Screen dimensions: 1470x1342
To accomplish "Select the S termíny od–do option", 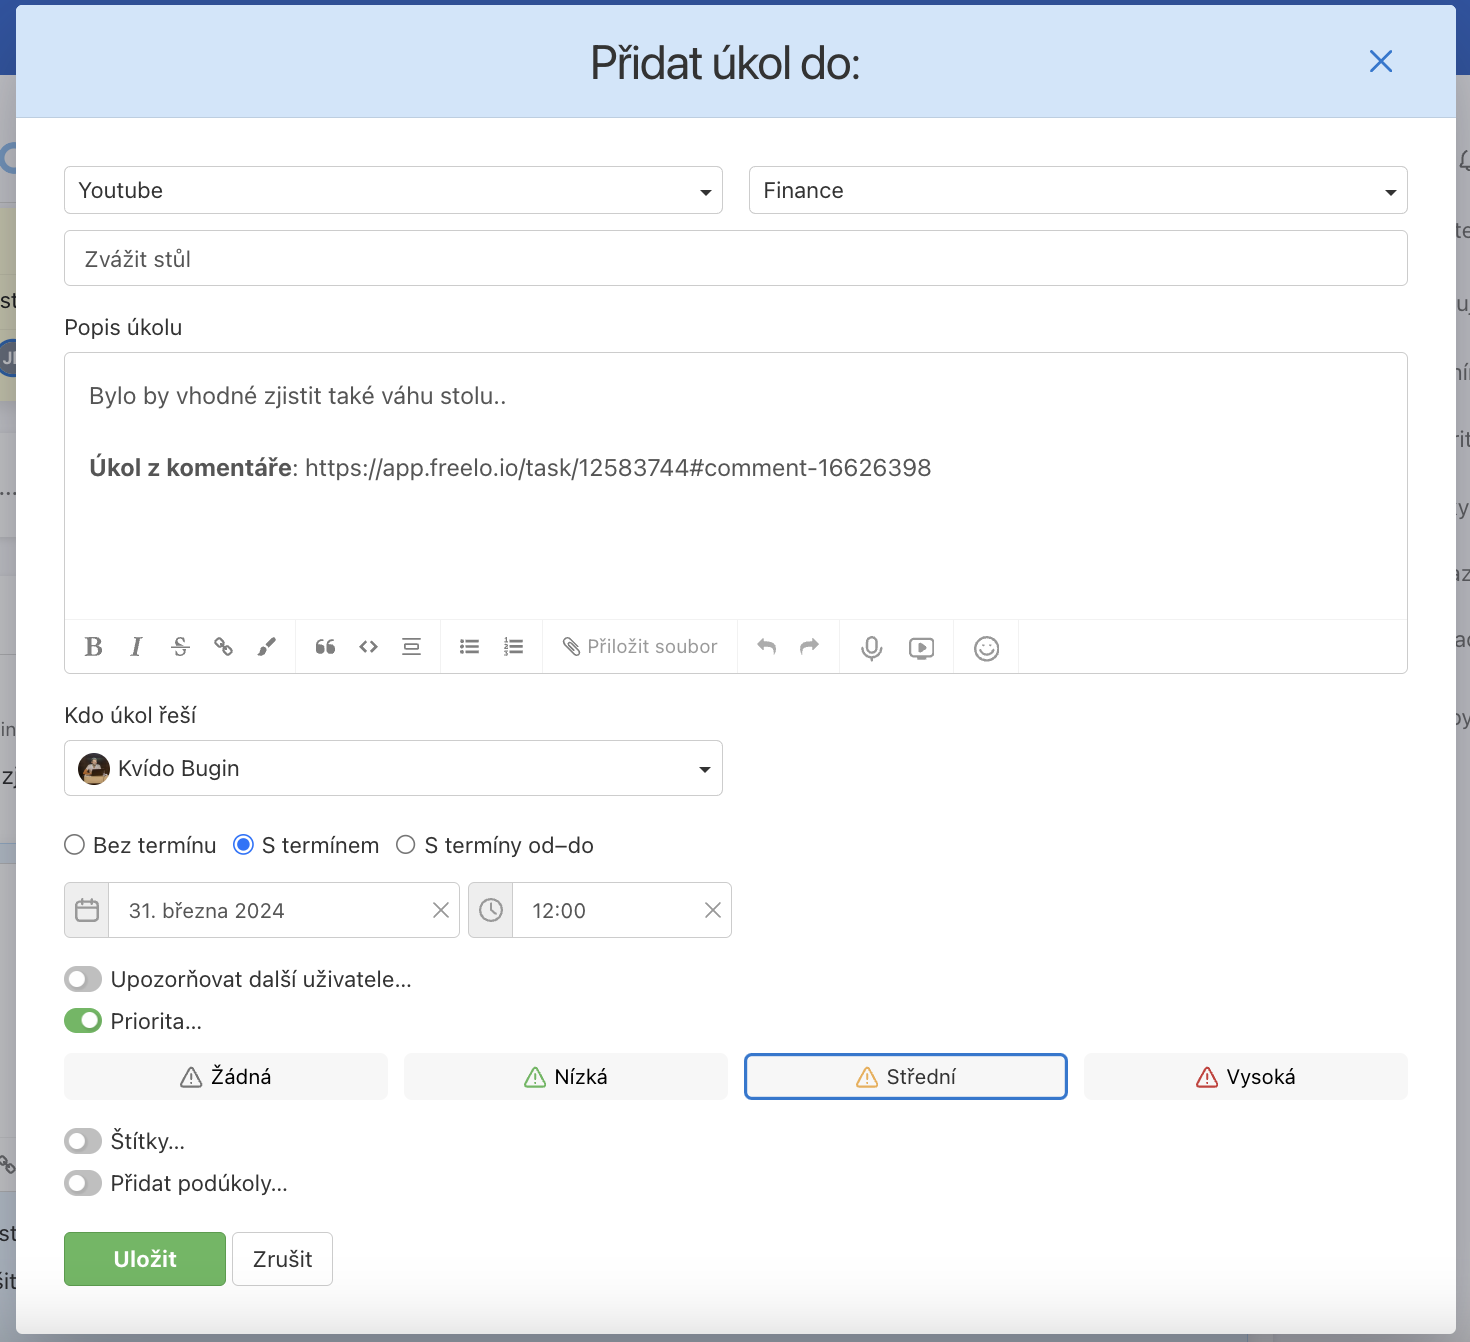I will [406, 845].
